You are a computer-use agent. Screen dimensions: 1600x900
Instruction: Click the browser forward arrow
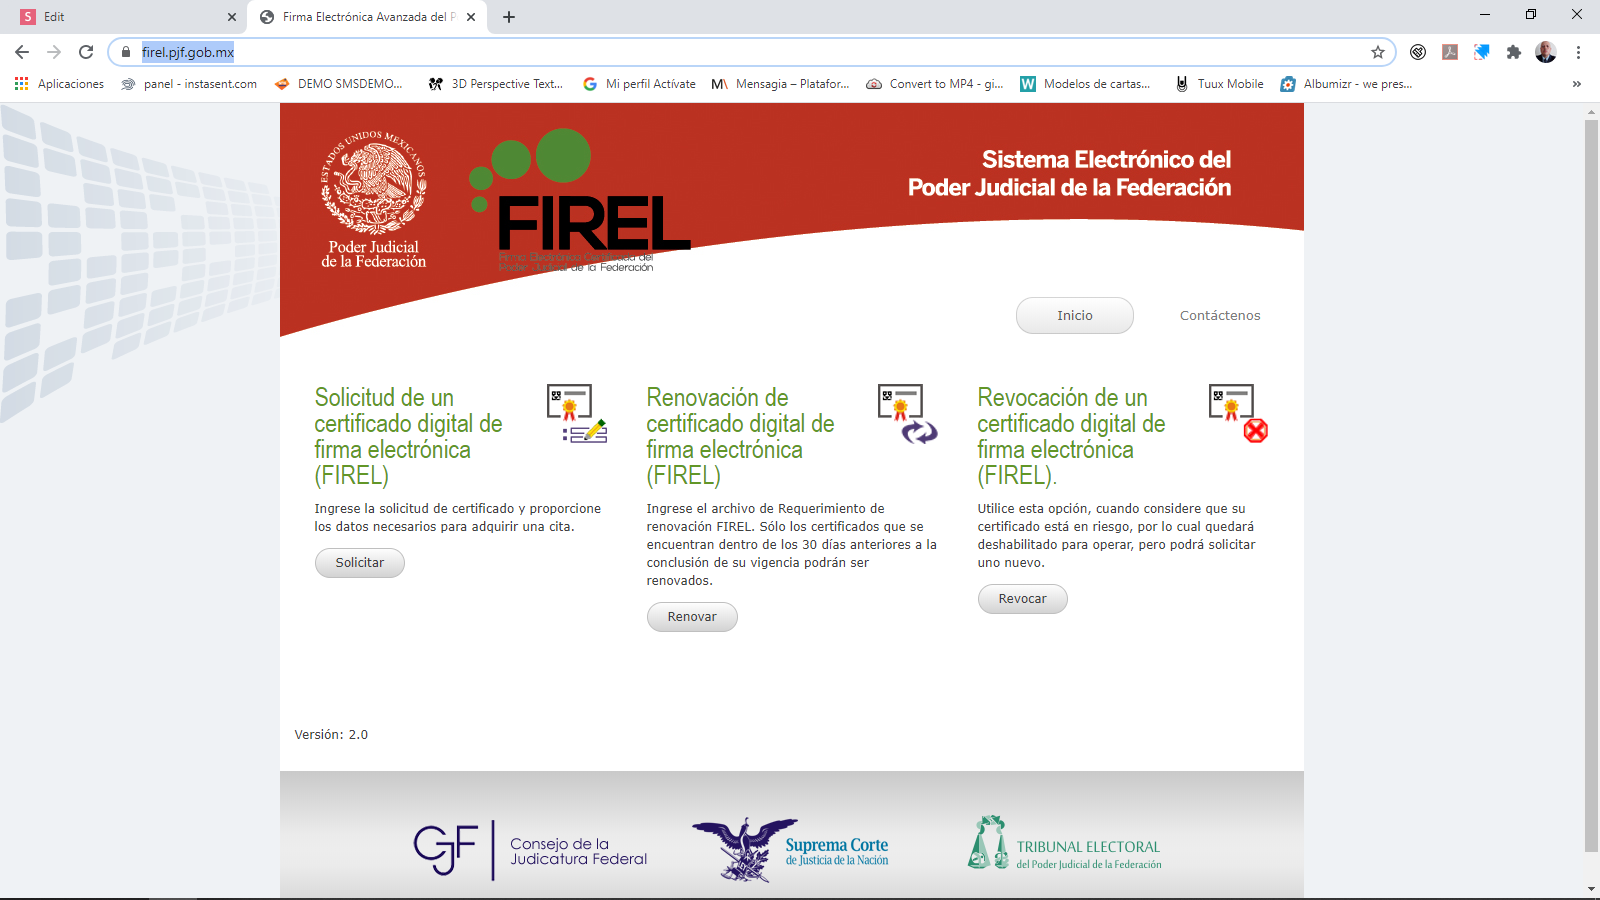coord(54,52)
